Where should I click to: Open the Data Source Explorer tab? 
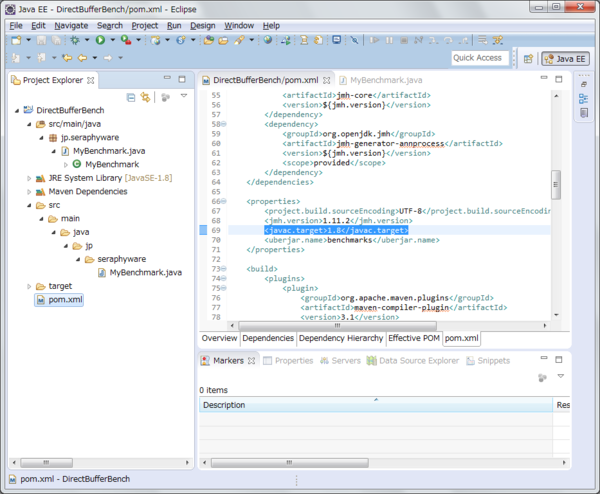(413, 361)
